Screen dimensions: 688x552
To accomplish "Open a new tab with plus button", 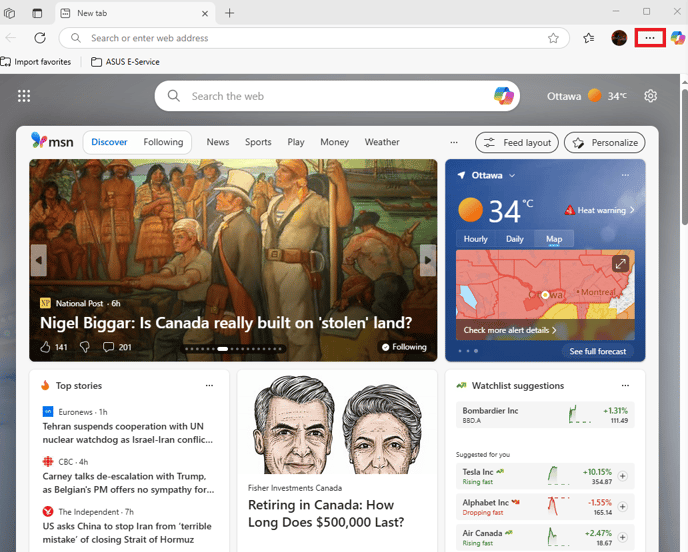I will click(229, 13).
